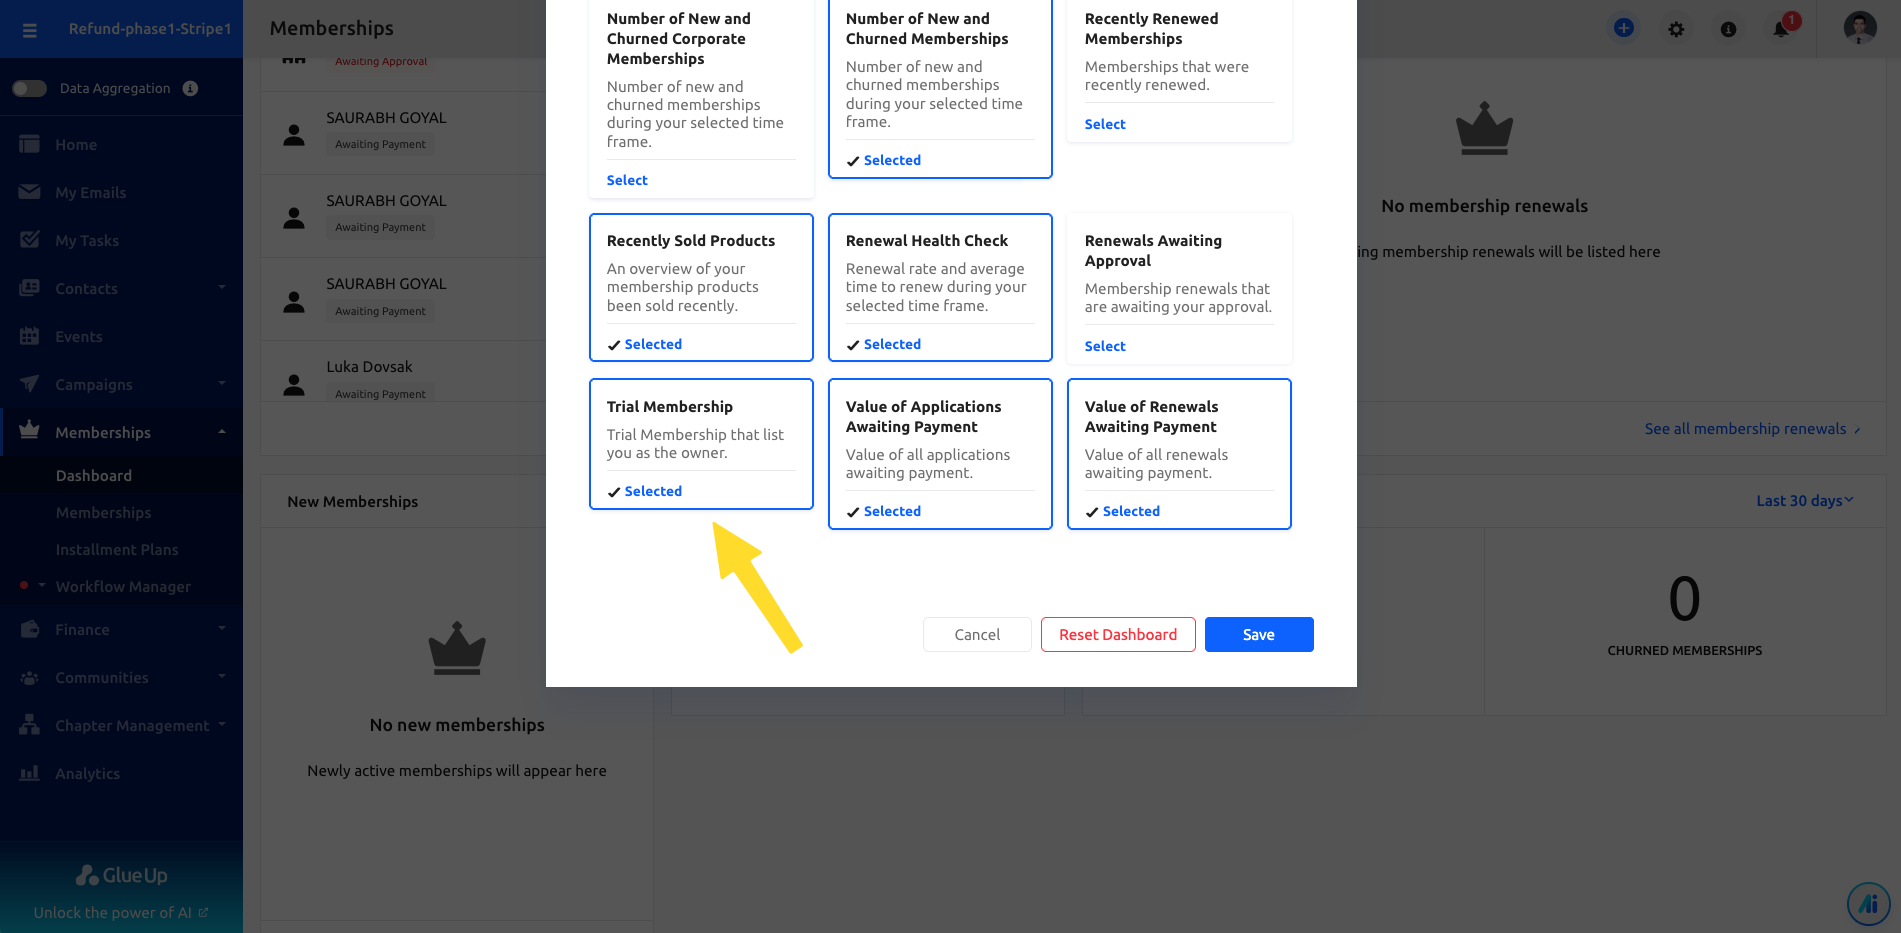
Task: Click the hamburger menu icon
Action: click(x=30, y=30)
